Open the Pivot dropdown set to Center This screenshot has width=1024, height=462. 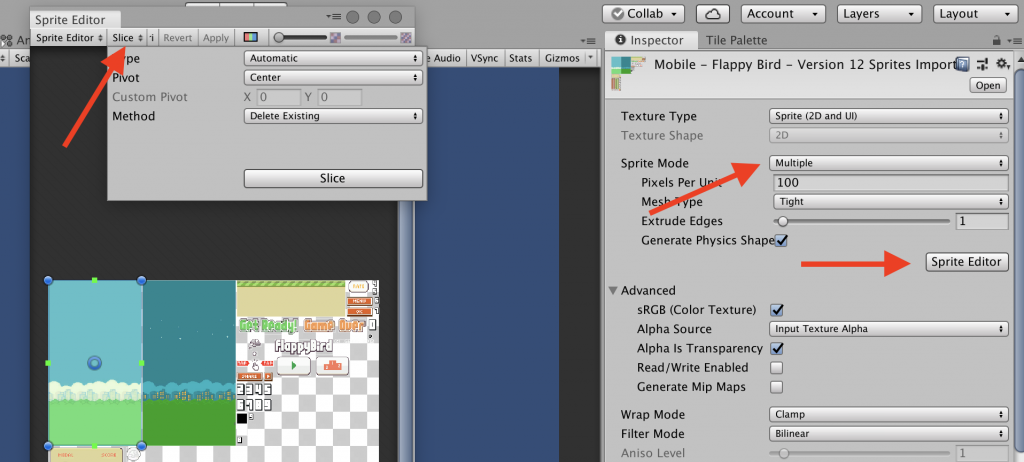click(333, 77)
